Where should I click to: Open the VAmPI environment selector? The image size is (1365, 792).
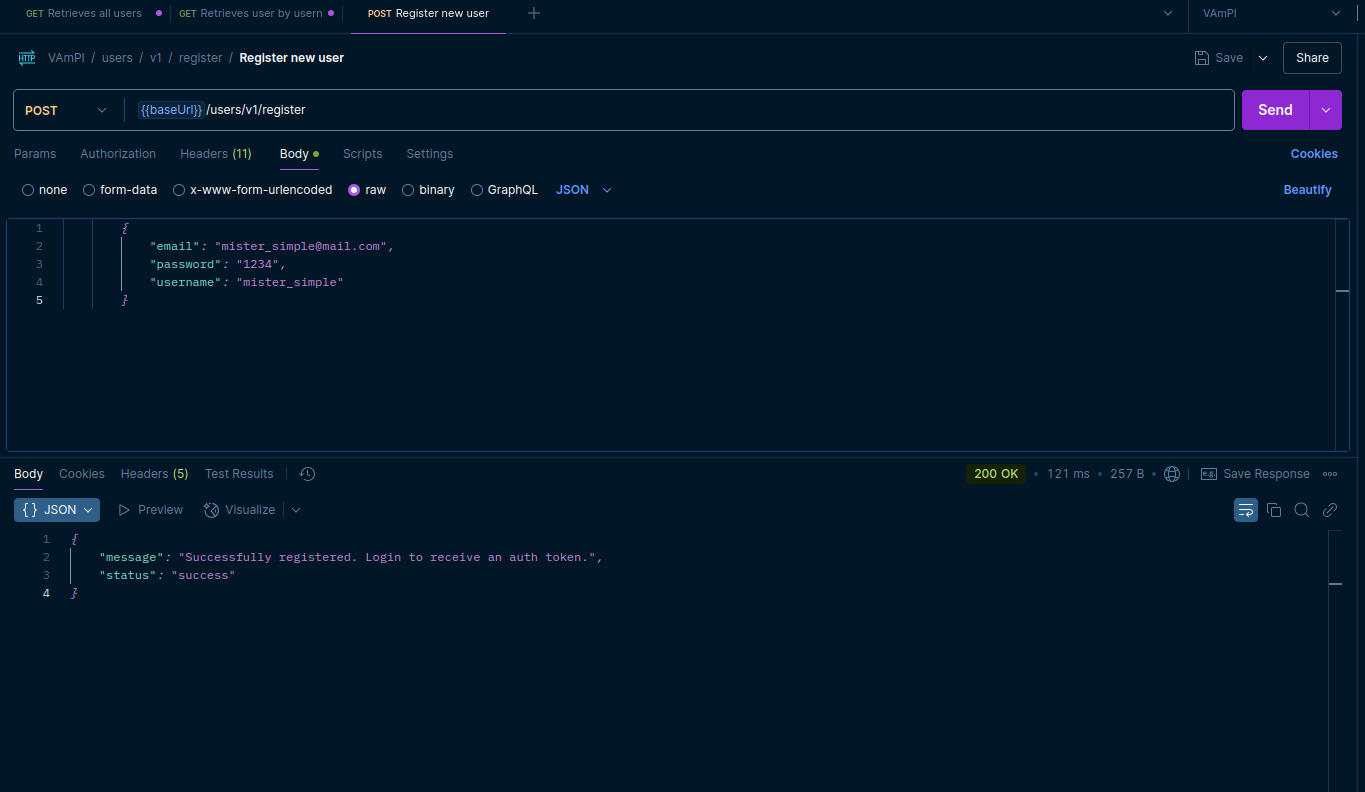tap(1271, 13)
